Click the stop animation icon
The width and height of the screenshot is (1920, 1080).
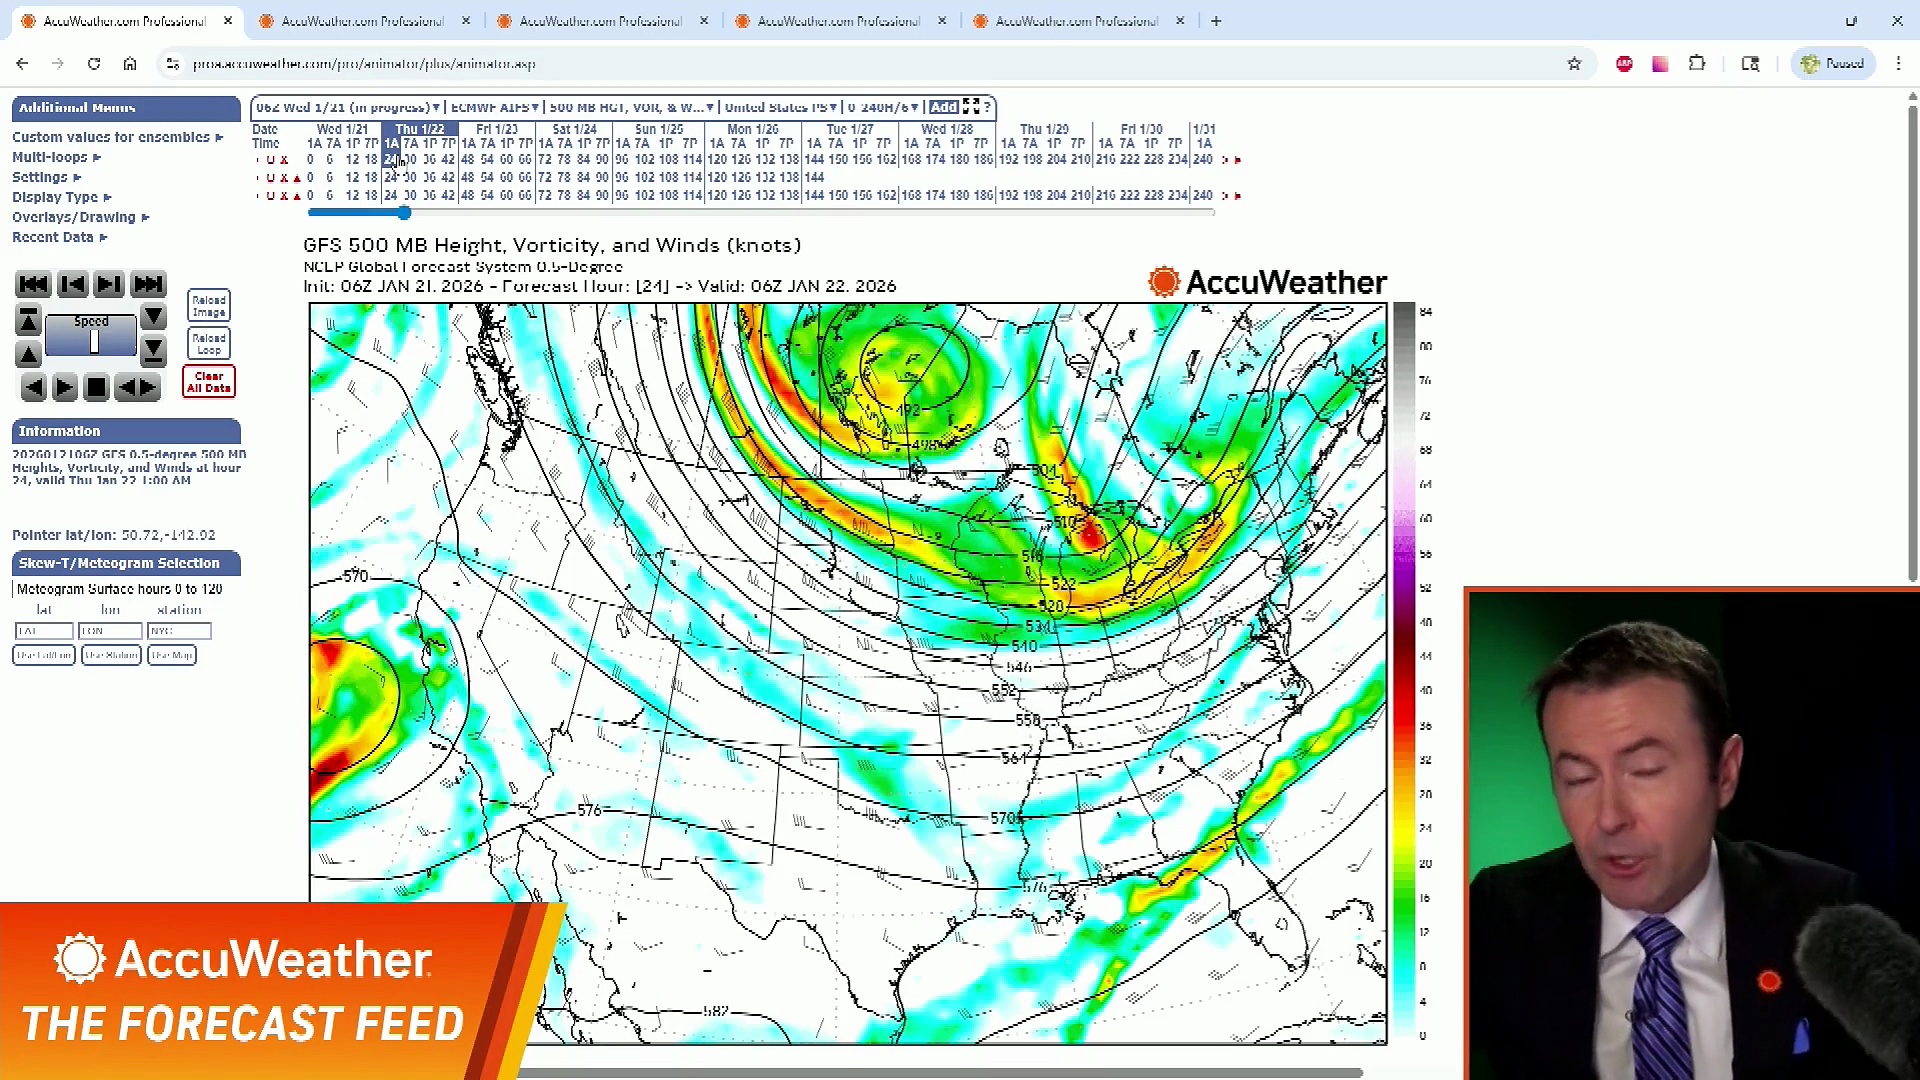click(96, 387)
